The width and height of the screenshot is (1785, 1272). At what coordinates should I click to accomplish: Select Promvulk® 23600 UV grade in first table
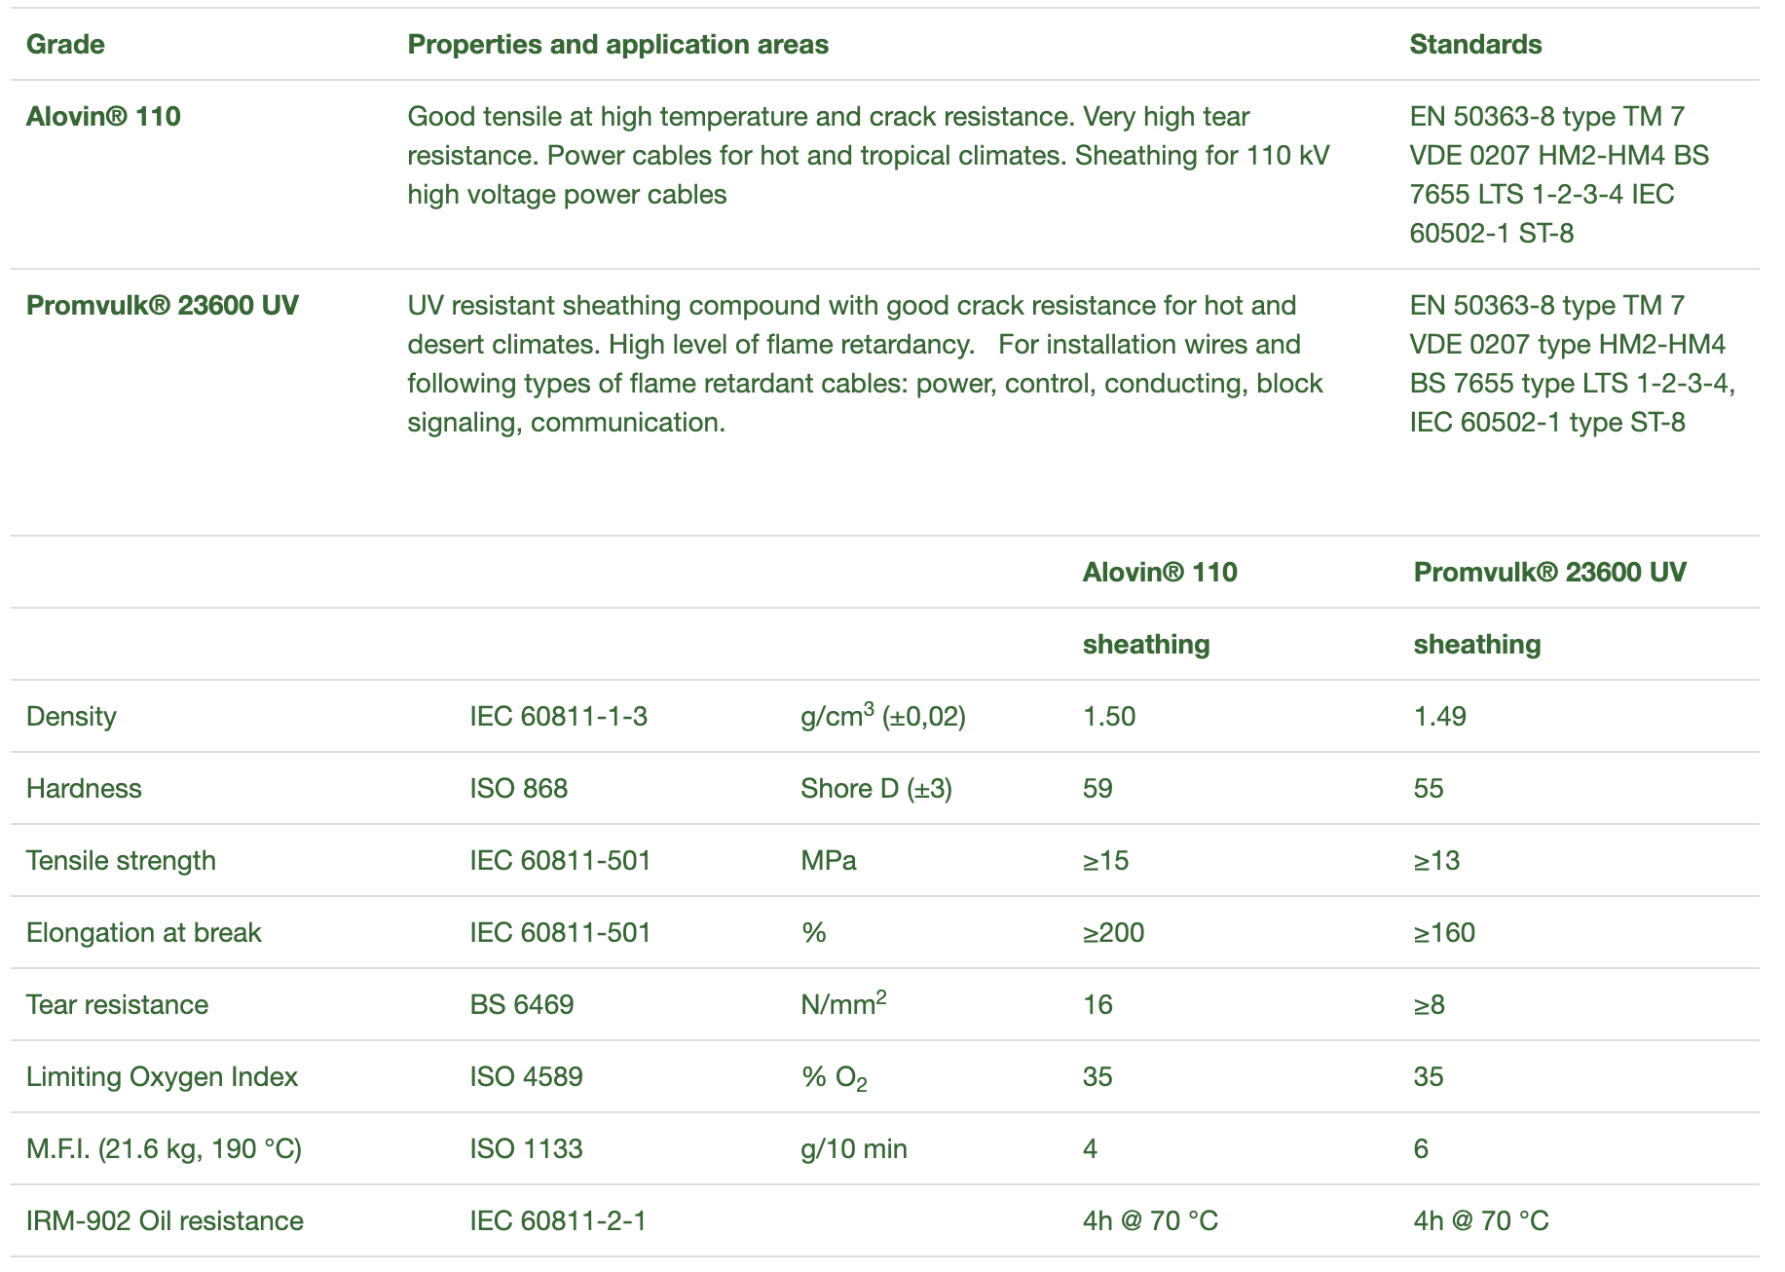[x=162, y=306]
